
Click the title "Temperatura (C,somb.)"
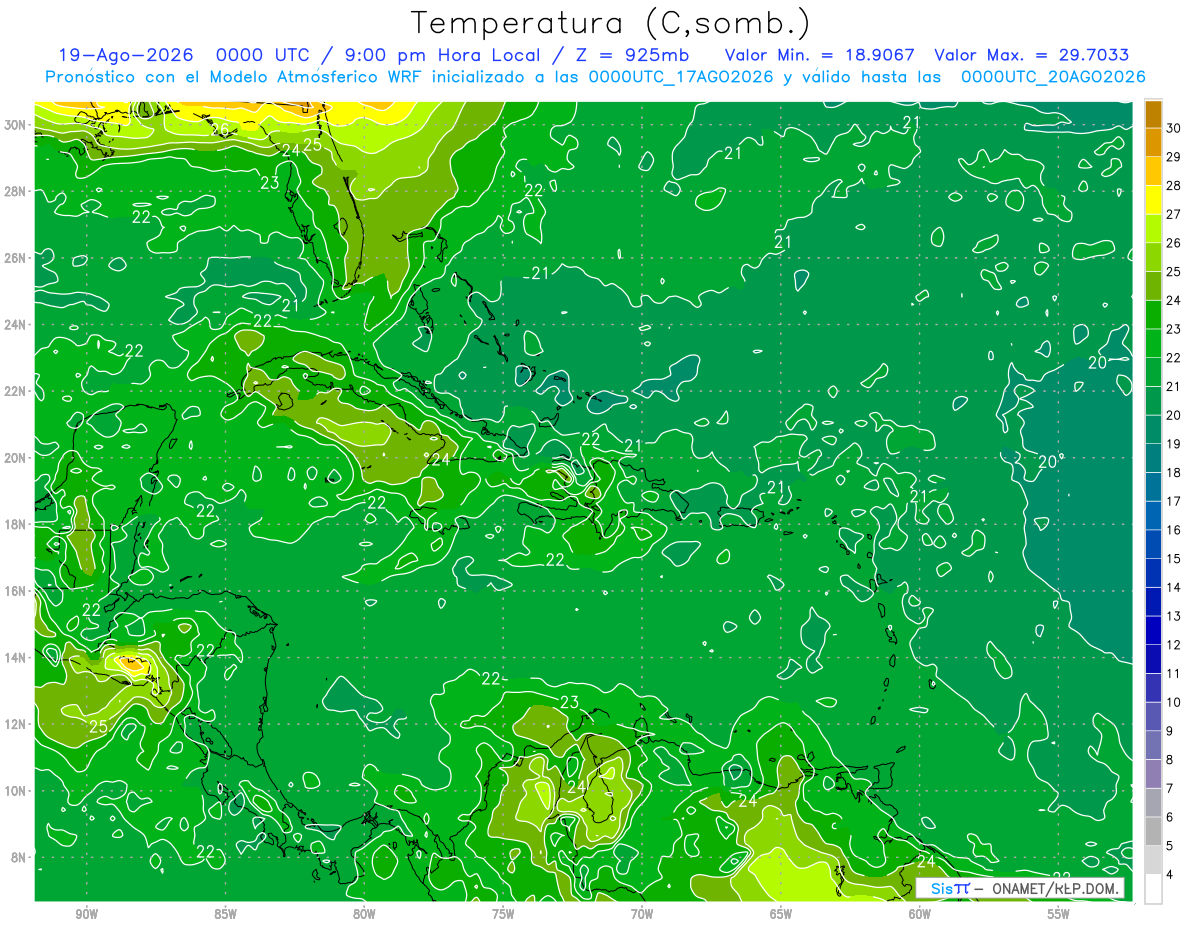click(610, 23)
